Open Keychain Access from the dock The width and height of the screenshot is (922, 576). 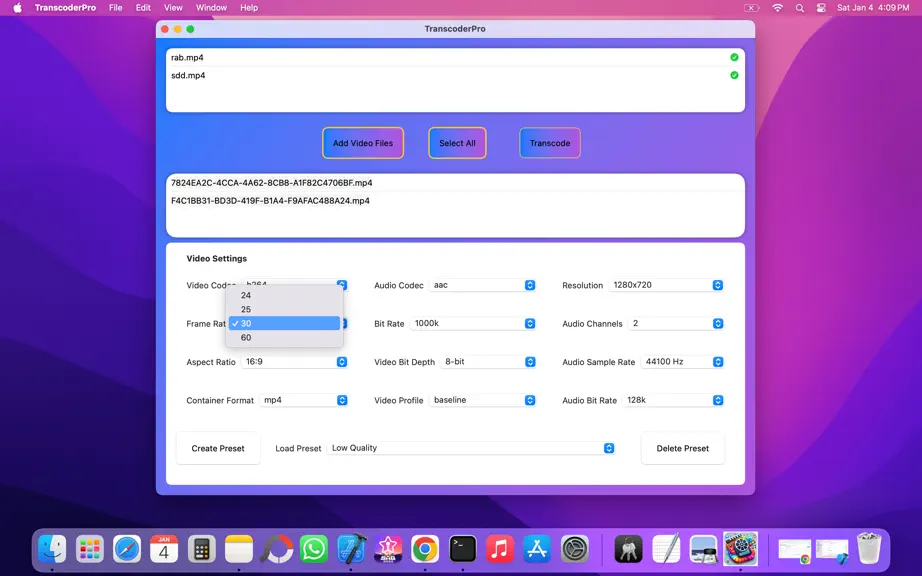pos(629,550)
